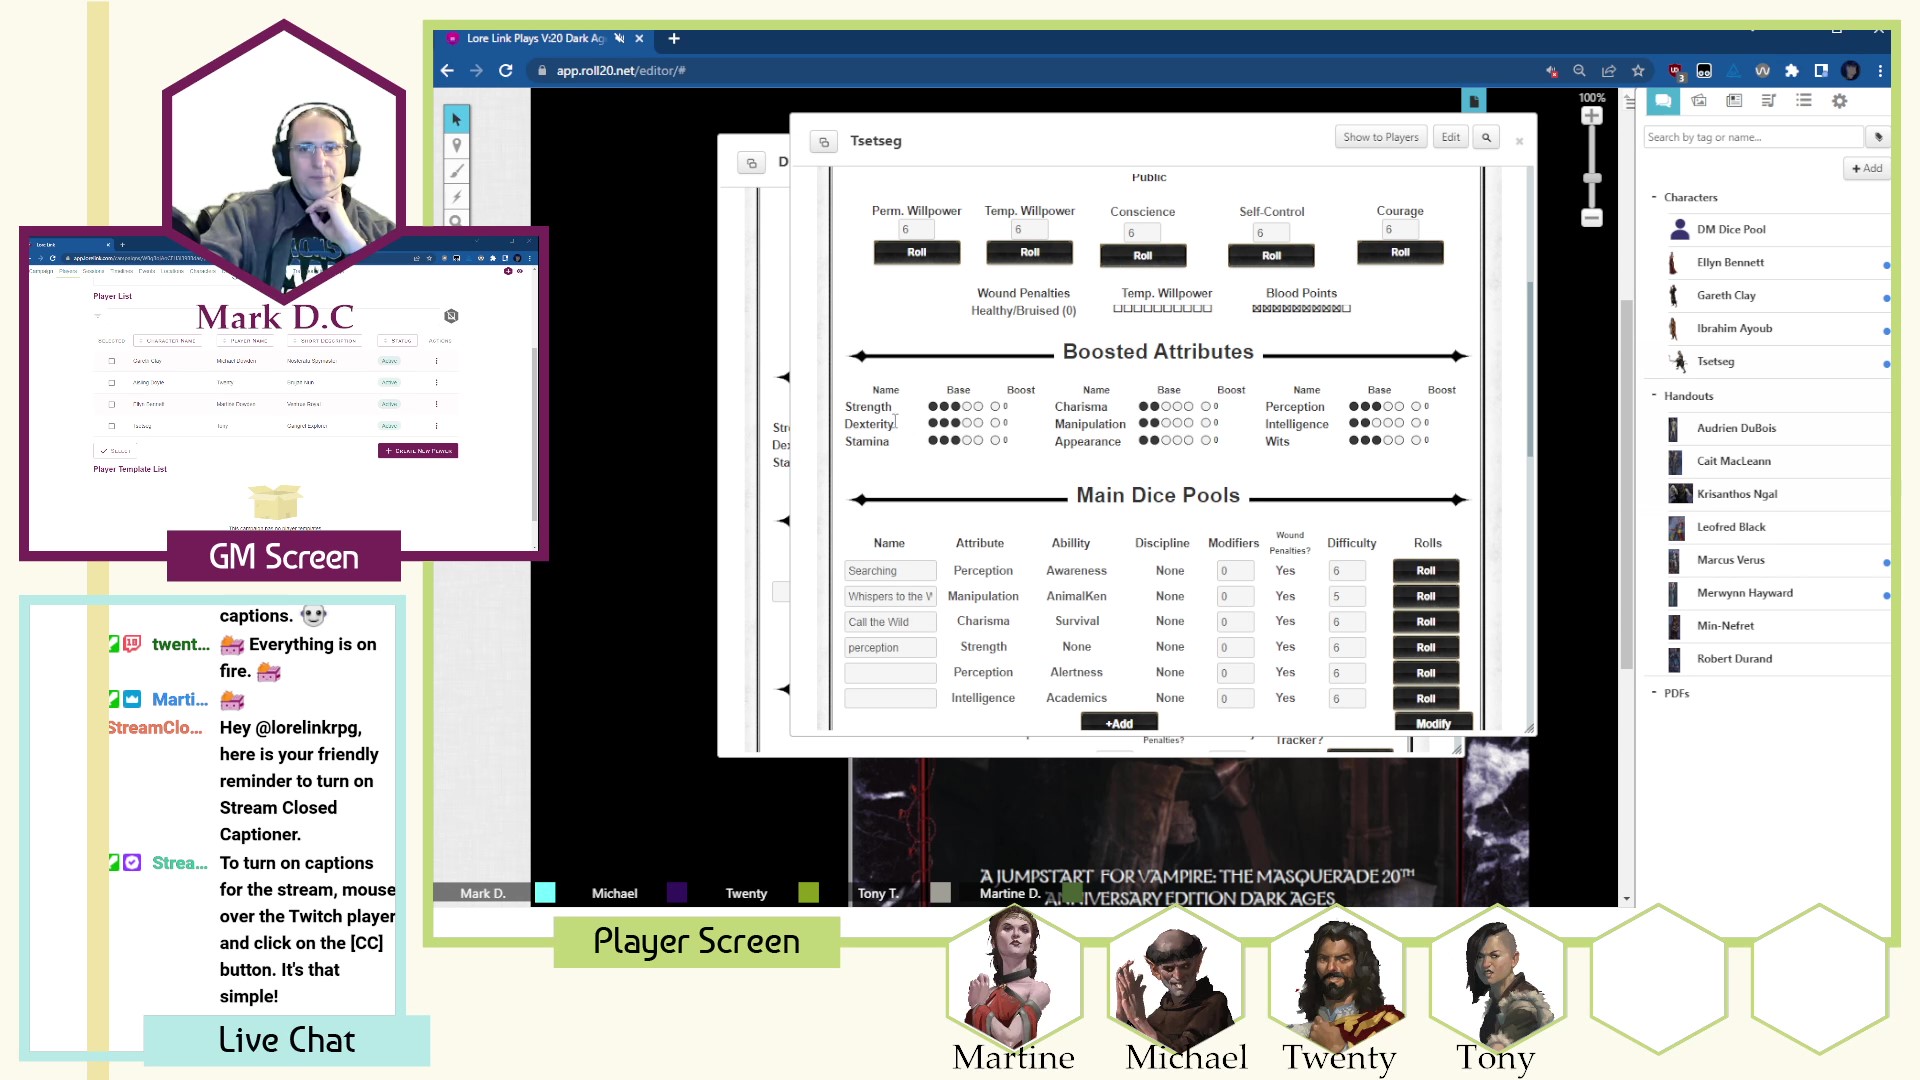Viewport: 1920px width, 1080px height.
Task: Select the map pin Place tool
Action: 456,145
